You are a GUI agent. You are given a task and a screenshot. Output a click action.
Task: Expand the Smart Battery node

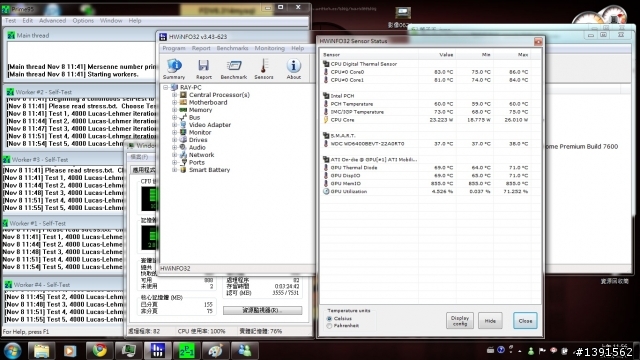click(174, 170)
